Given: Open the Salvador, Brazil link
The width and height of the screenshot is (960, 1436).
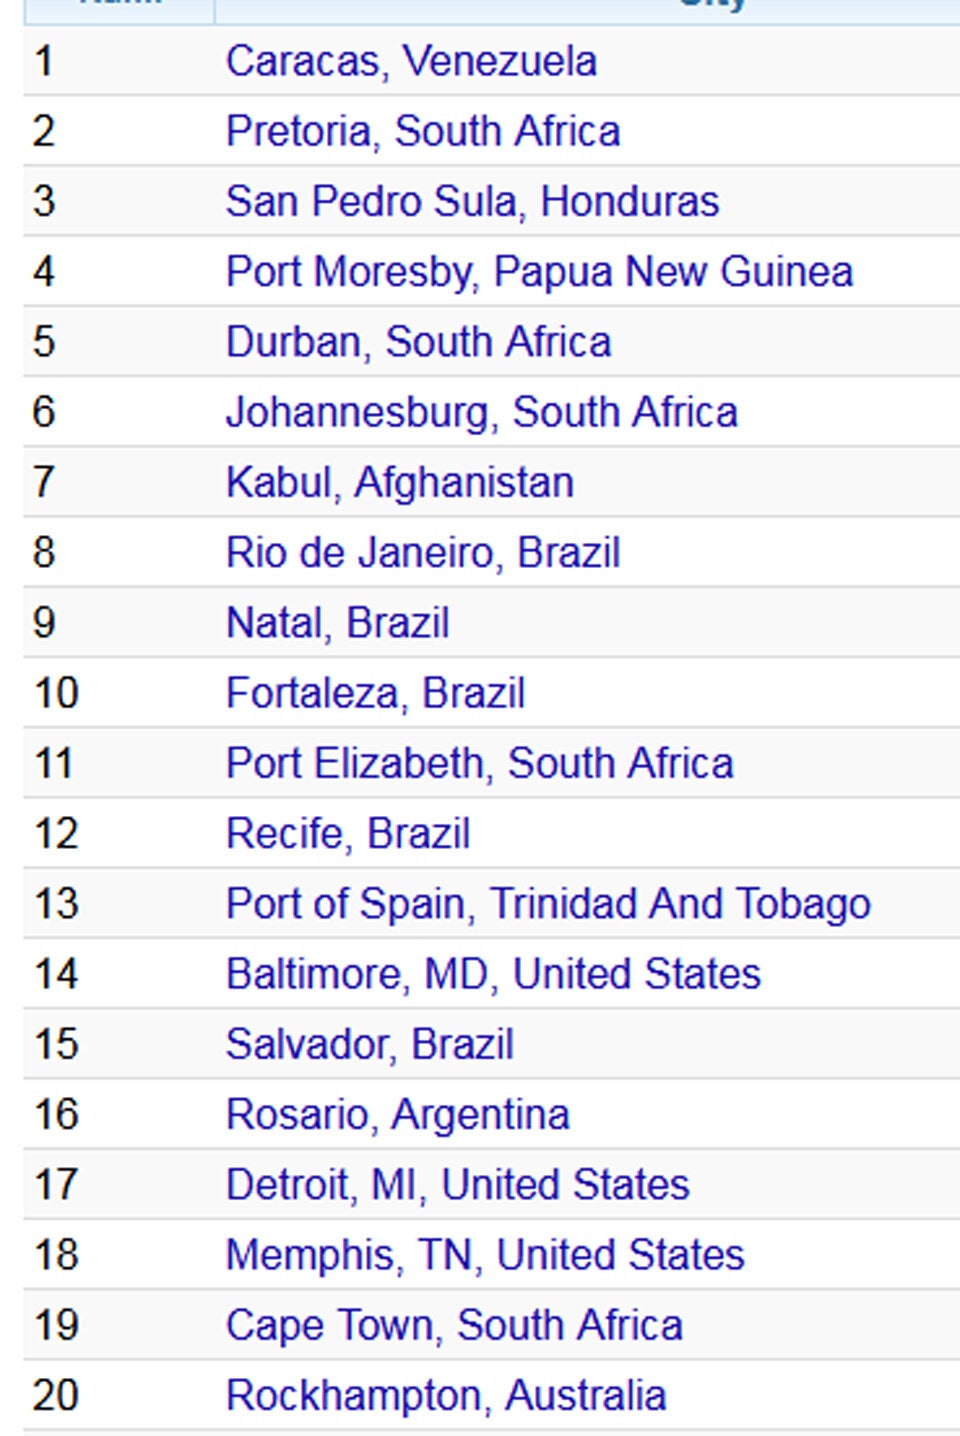Looking at the screenshot, I should [x=369, y=1045].
